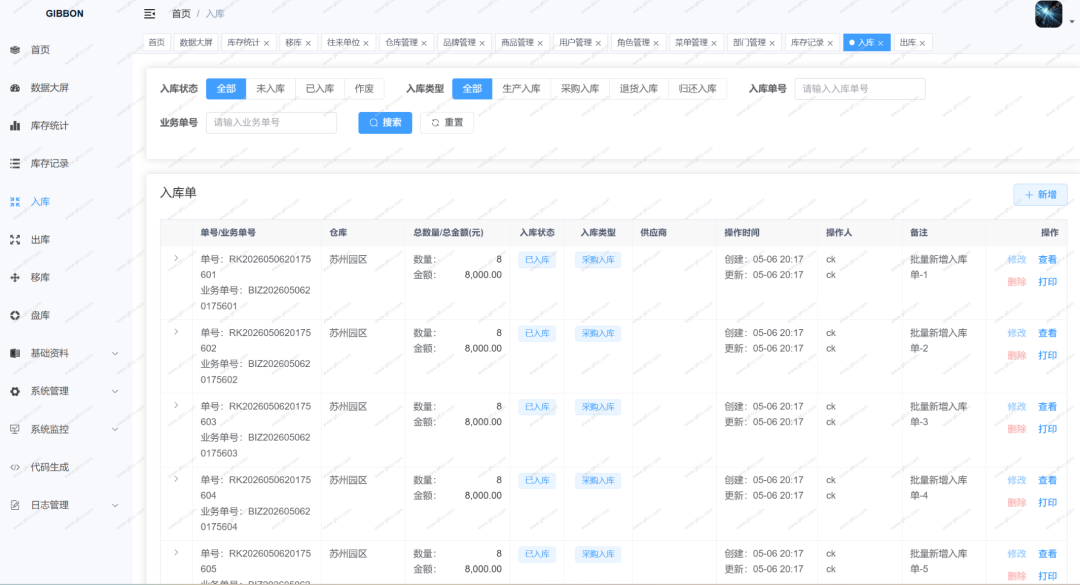
Task: Close the 仓库管理 tab
Action: [x=424, y=43]
